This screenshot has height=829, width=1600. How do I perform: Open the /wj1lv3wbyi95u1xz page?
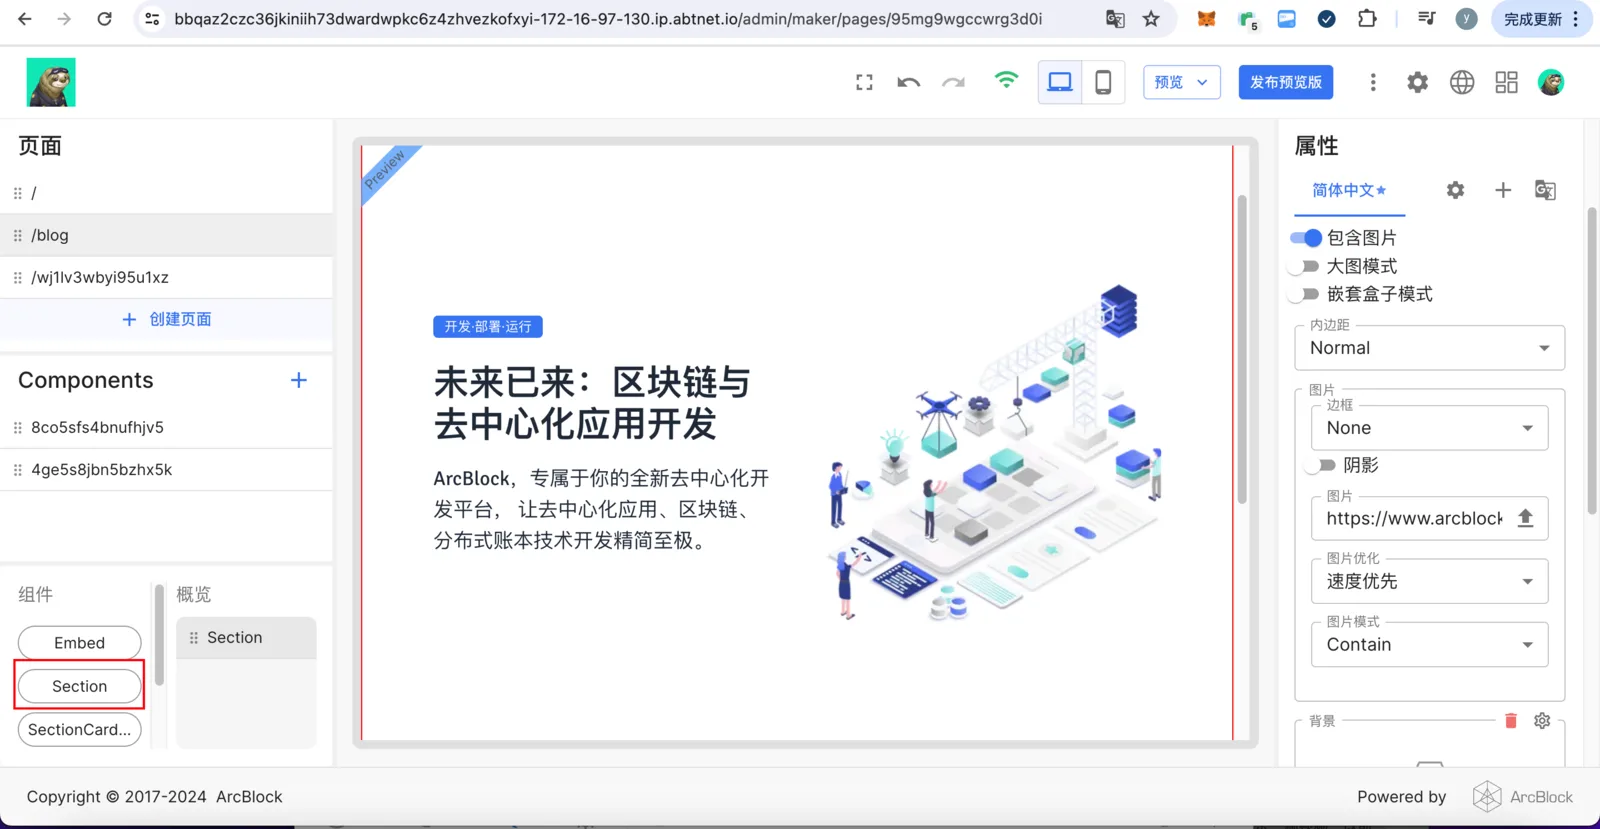coord(166,277)
